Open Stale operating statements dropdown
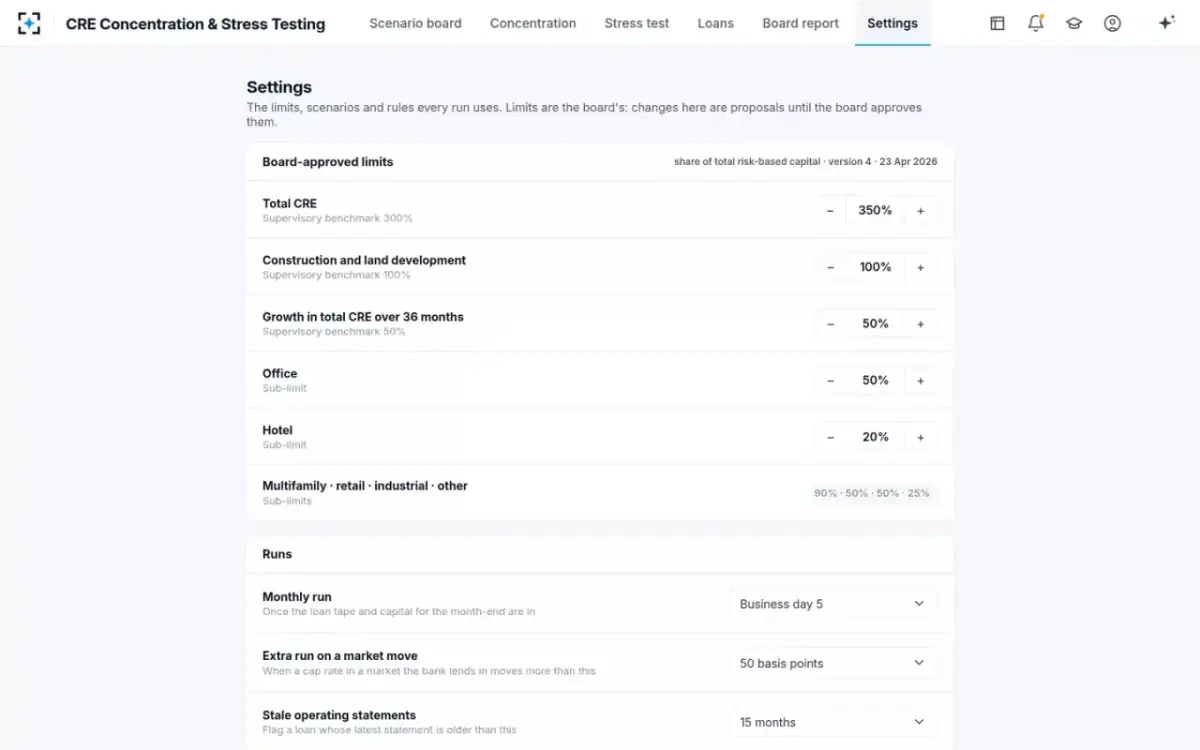Viewport: 1200px width, 750px height. [833, 722]
